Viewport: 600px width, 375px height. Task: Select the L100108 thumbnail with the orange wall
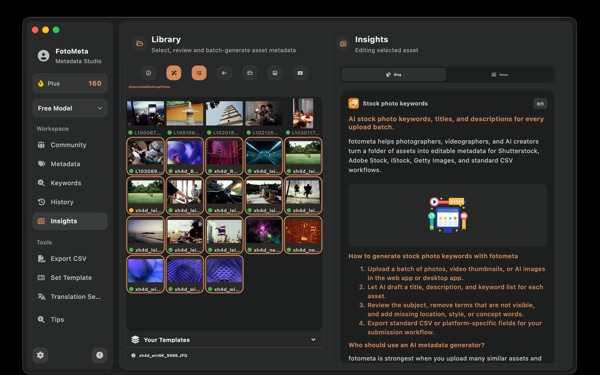pyautogui.click(x=185, y=113)
